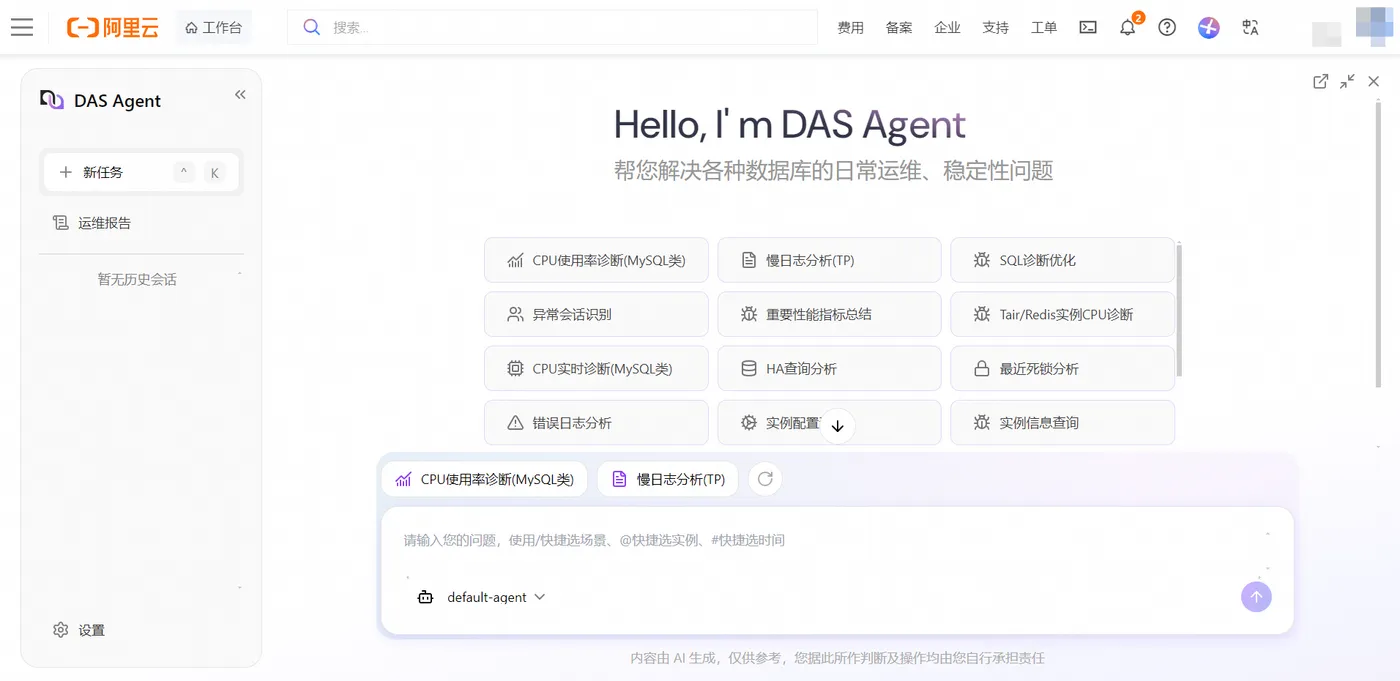Screen dimensions: 1400x681
Task: Open the hamburger navigation menu
Action: pos(22,27)
